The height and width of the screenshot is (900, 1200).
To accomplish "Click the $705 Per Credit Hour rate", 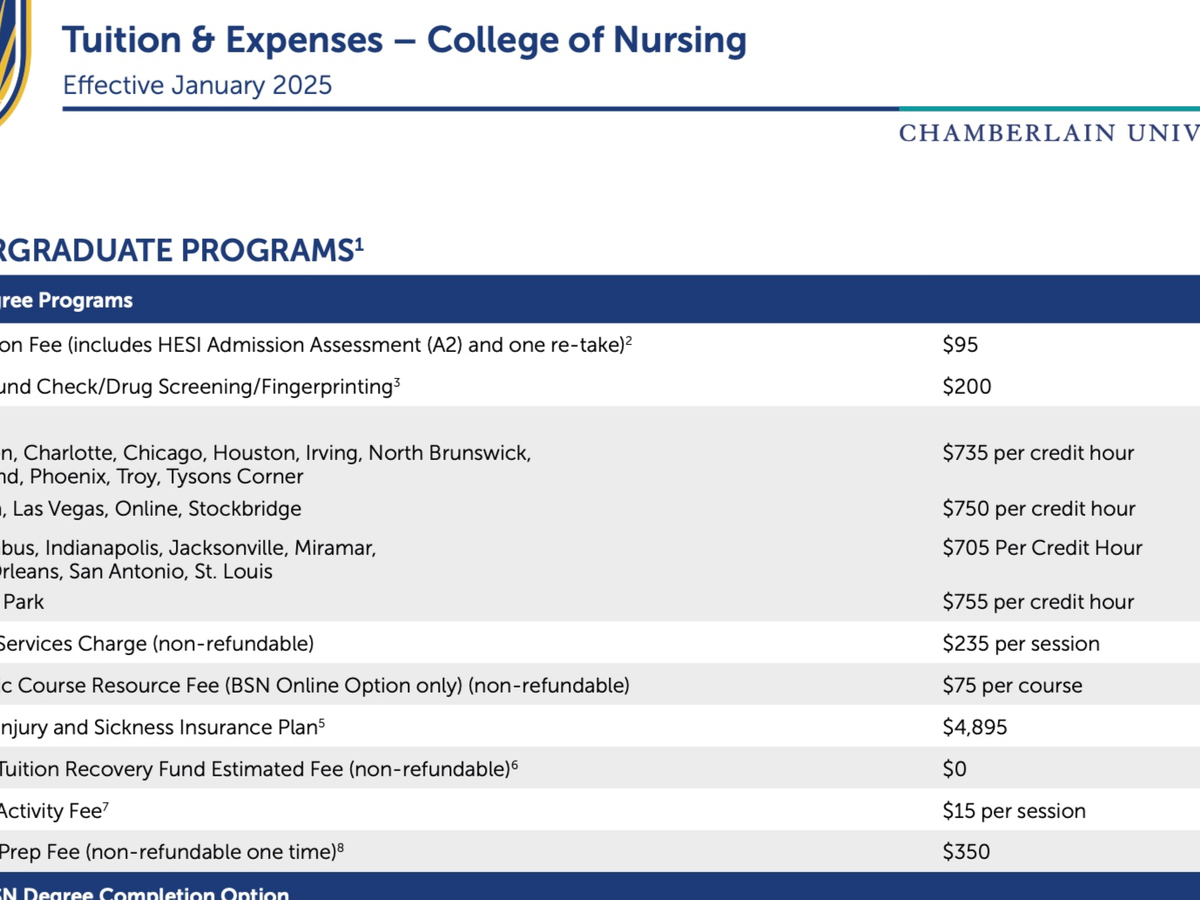I will (x=1042, y=548).
